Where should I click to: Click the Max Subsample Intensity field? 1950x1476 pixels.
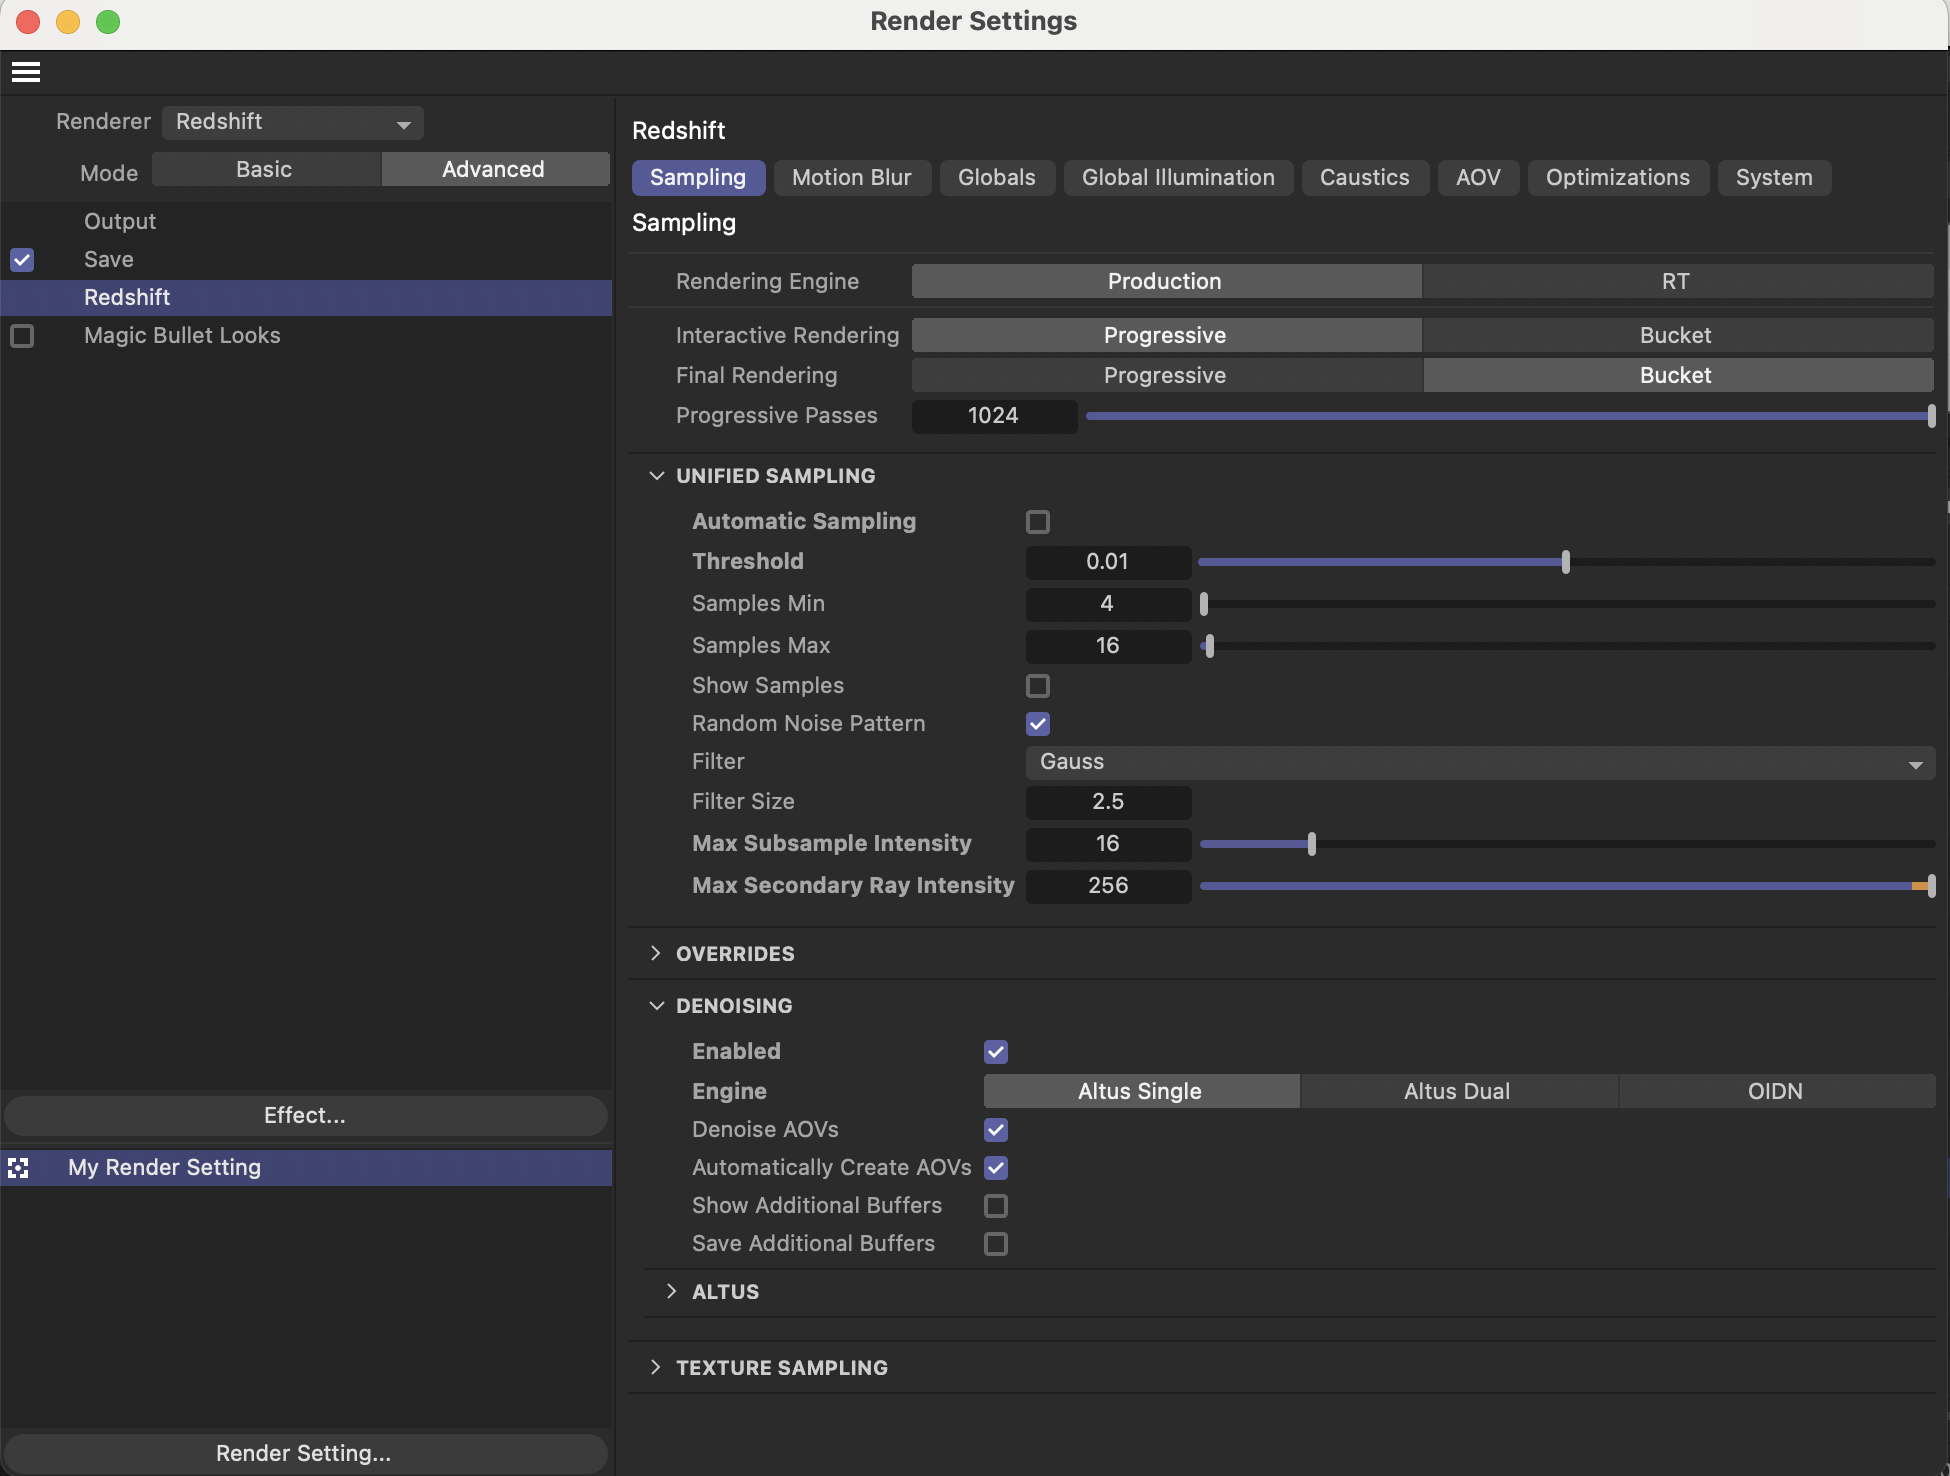pos(1108,844)
